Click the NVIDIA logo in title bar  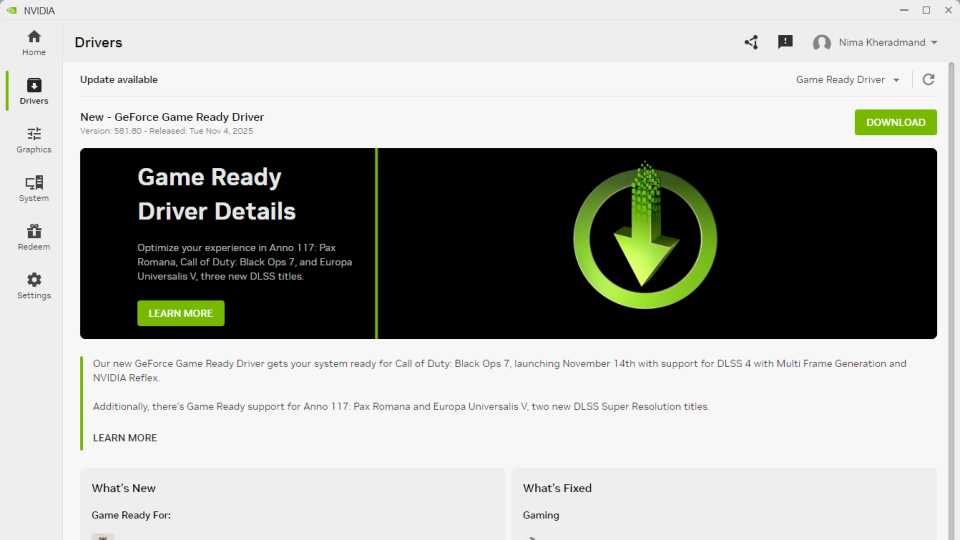pyautogui.click(x=11, y=10)
